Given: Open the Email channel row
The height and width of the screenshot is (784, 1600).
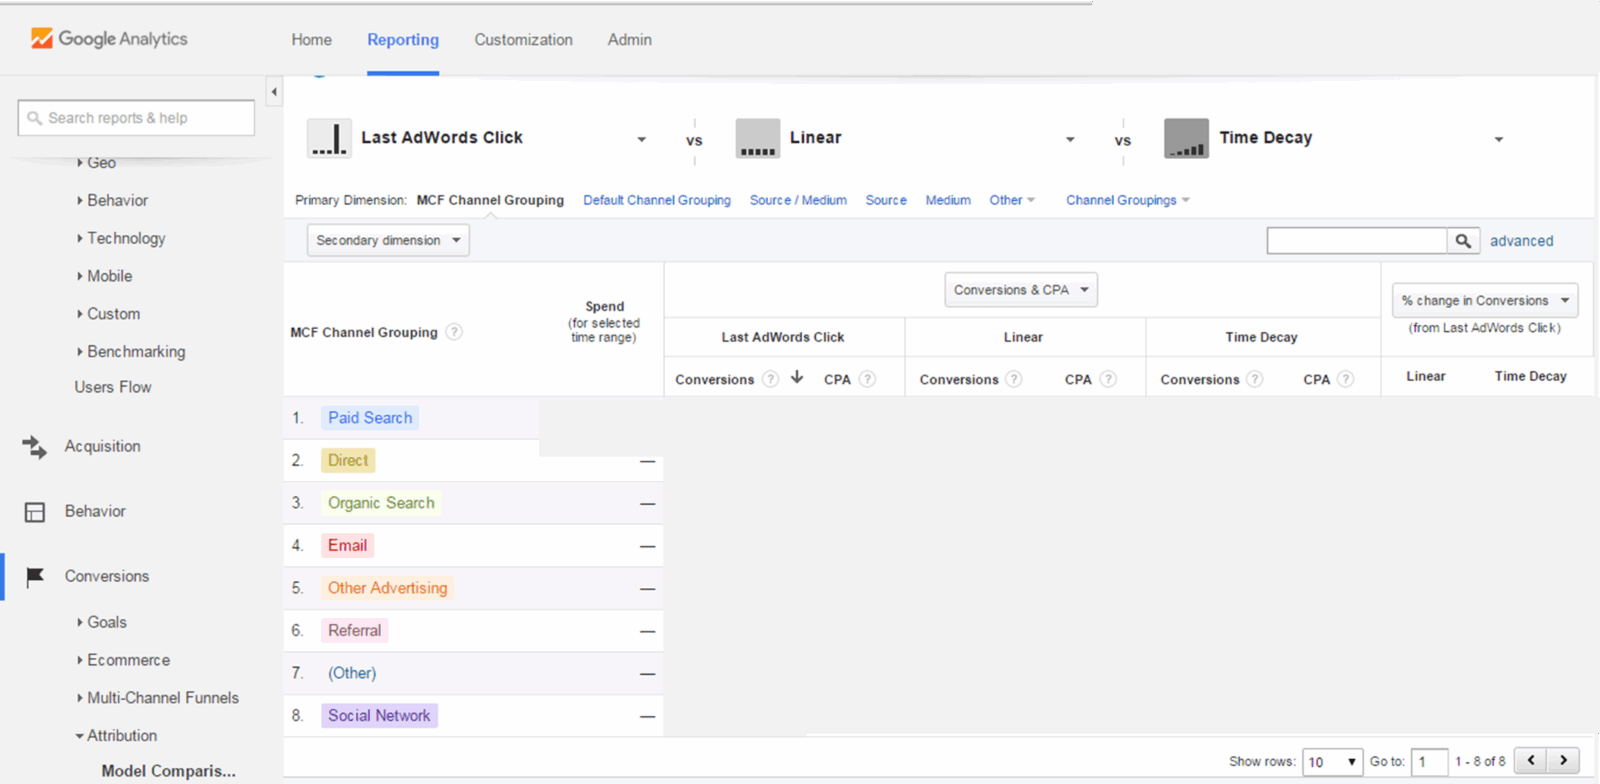Looking at the screenshot, I should 347,546.
